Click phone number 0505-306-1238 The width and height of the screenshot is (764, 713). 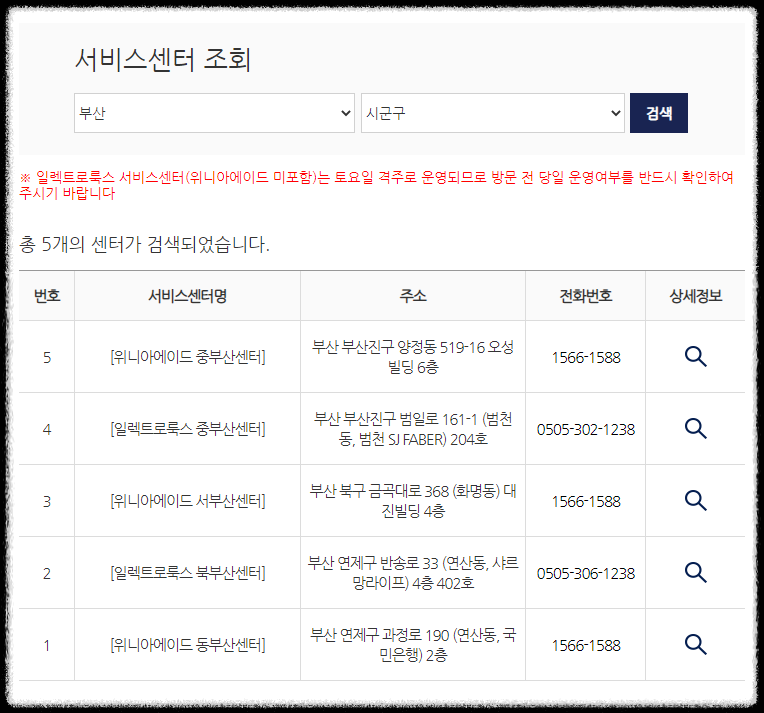pyautogui.click(x=586, y=573)
